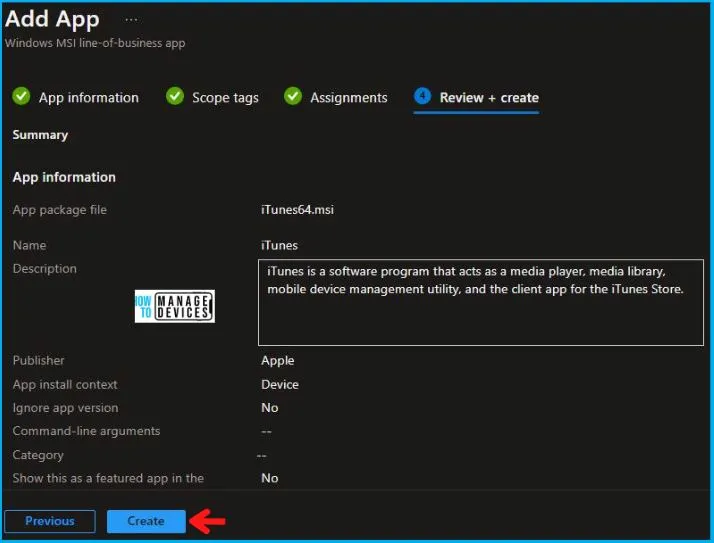Click the green check icon next to App information
714x543 pixels.
[21, 96]
